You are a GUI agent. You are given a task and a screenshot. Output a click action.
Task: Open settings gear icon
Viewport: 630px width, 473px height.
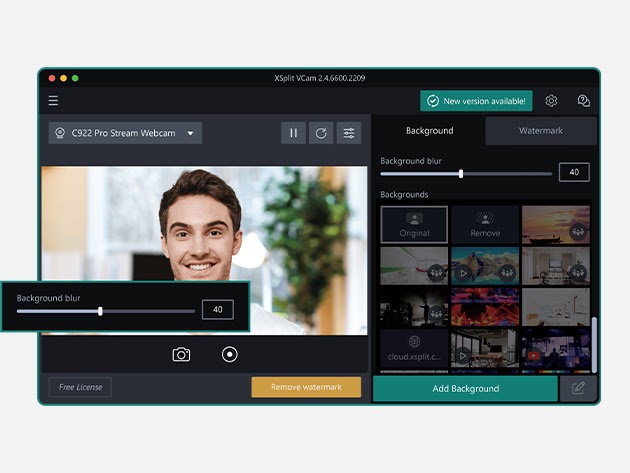[551, 101]
